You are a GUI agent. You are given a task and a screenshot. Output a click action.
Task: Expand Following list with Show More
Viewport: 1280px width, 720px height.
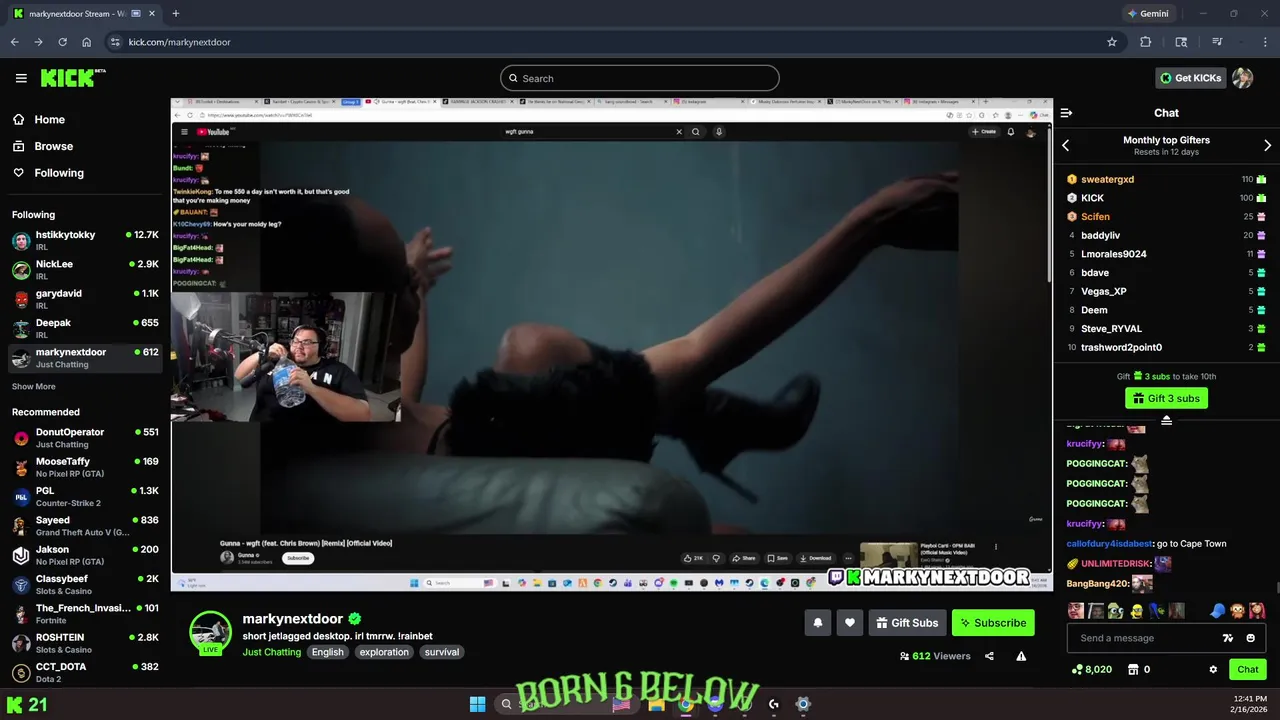click(x=33, y=386)
